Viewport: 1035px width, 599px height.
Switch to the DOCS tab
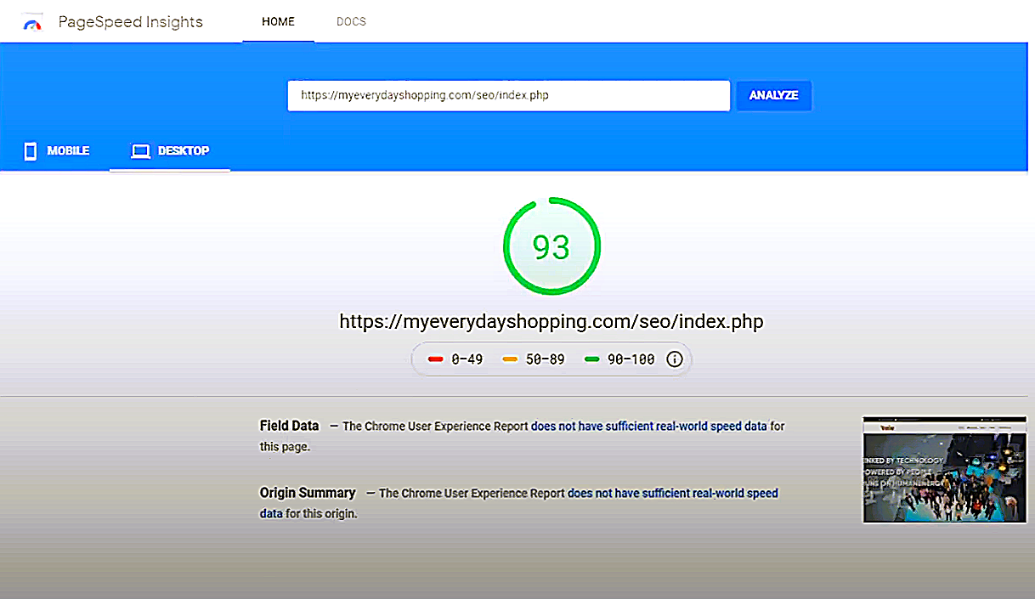pos(351,21)
